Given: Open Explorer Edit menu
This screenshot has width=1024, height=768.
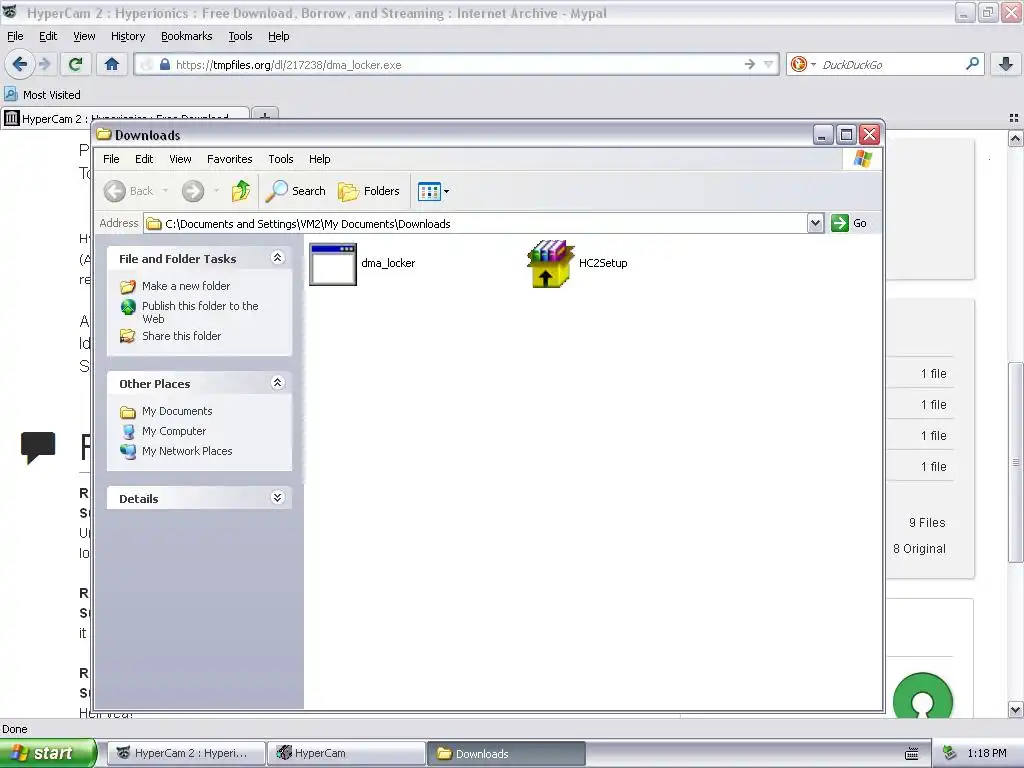Looking at the screenshot, I should pyautogui.click(x=144, y=159).
